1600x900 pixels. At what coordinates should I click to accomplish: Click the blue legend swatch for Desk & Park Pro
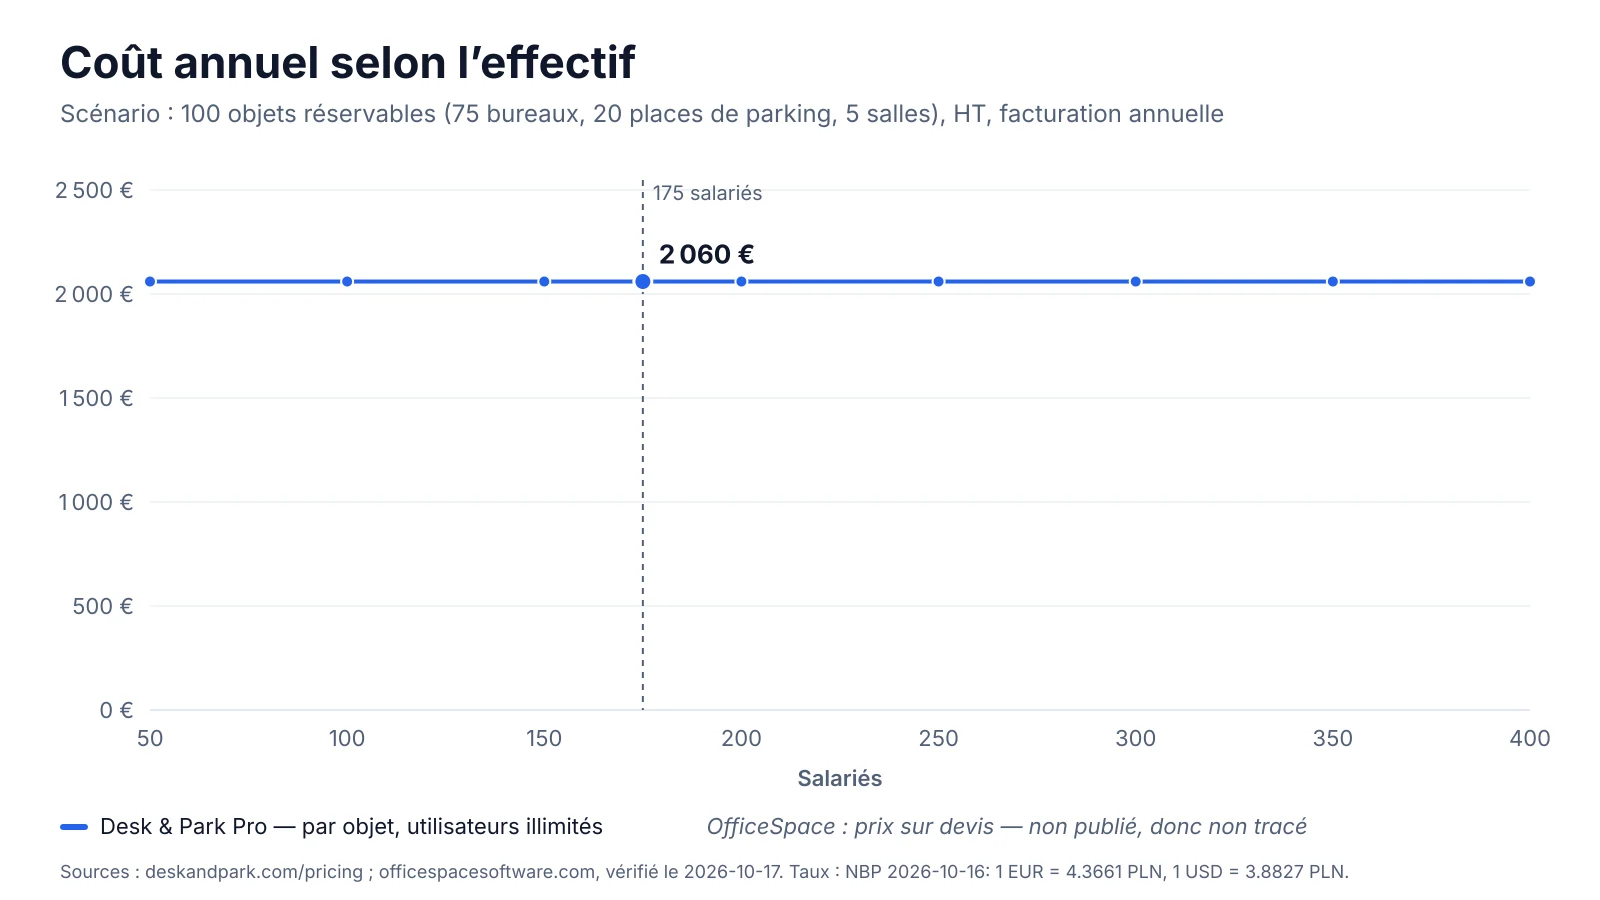tap(74, 827)
